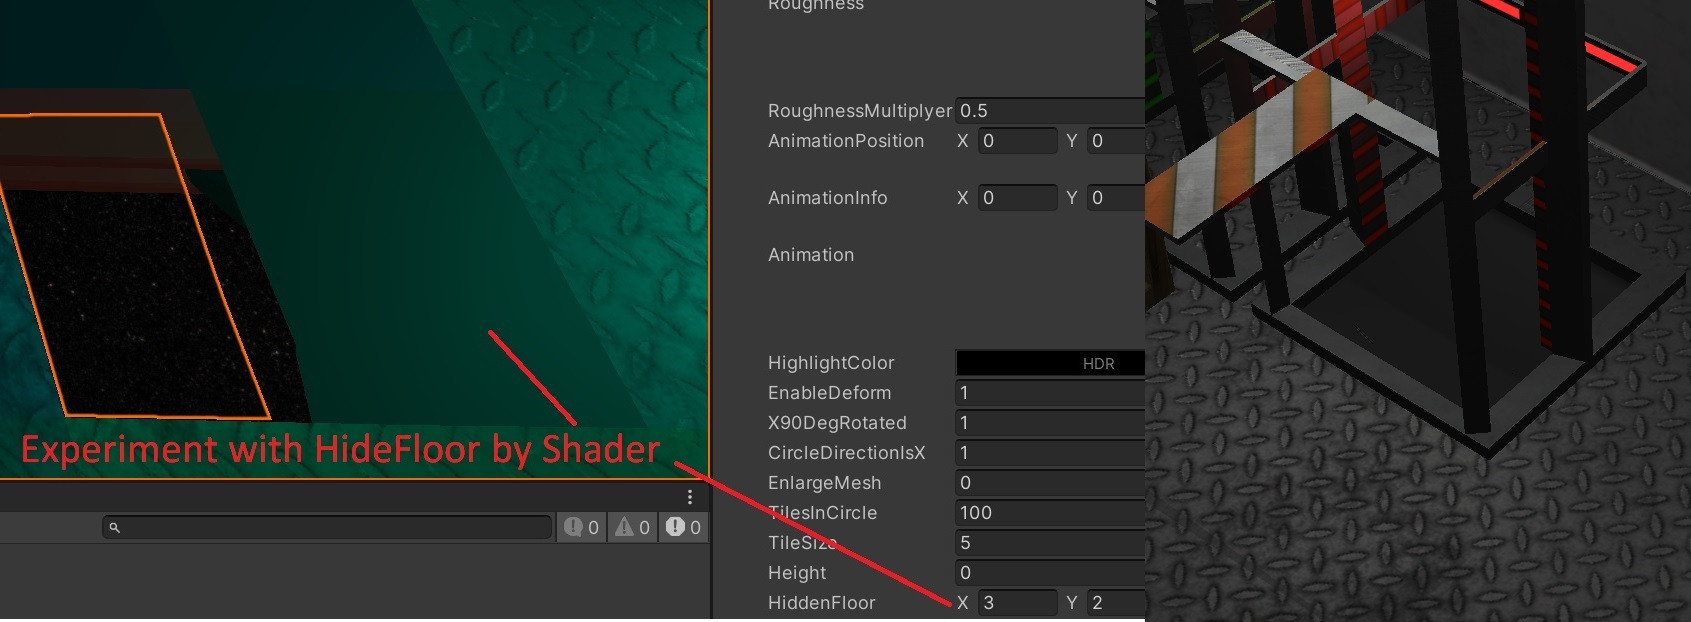Select the AnimationPosition X field
The image size is (1691, 622).
(1017, 141)
